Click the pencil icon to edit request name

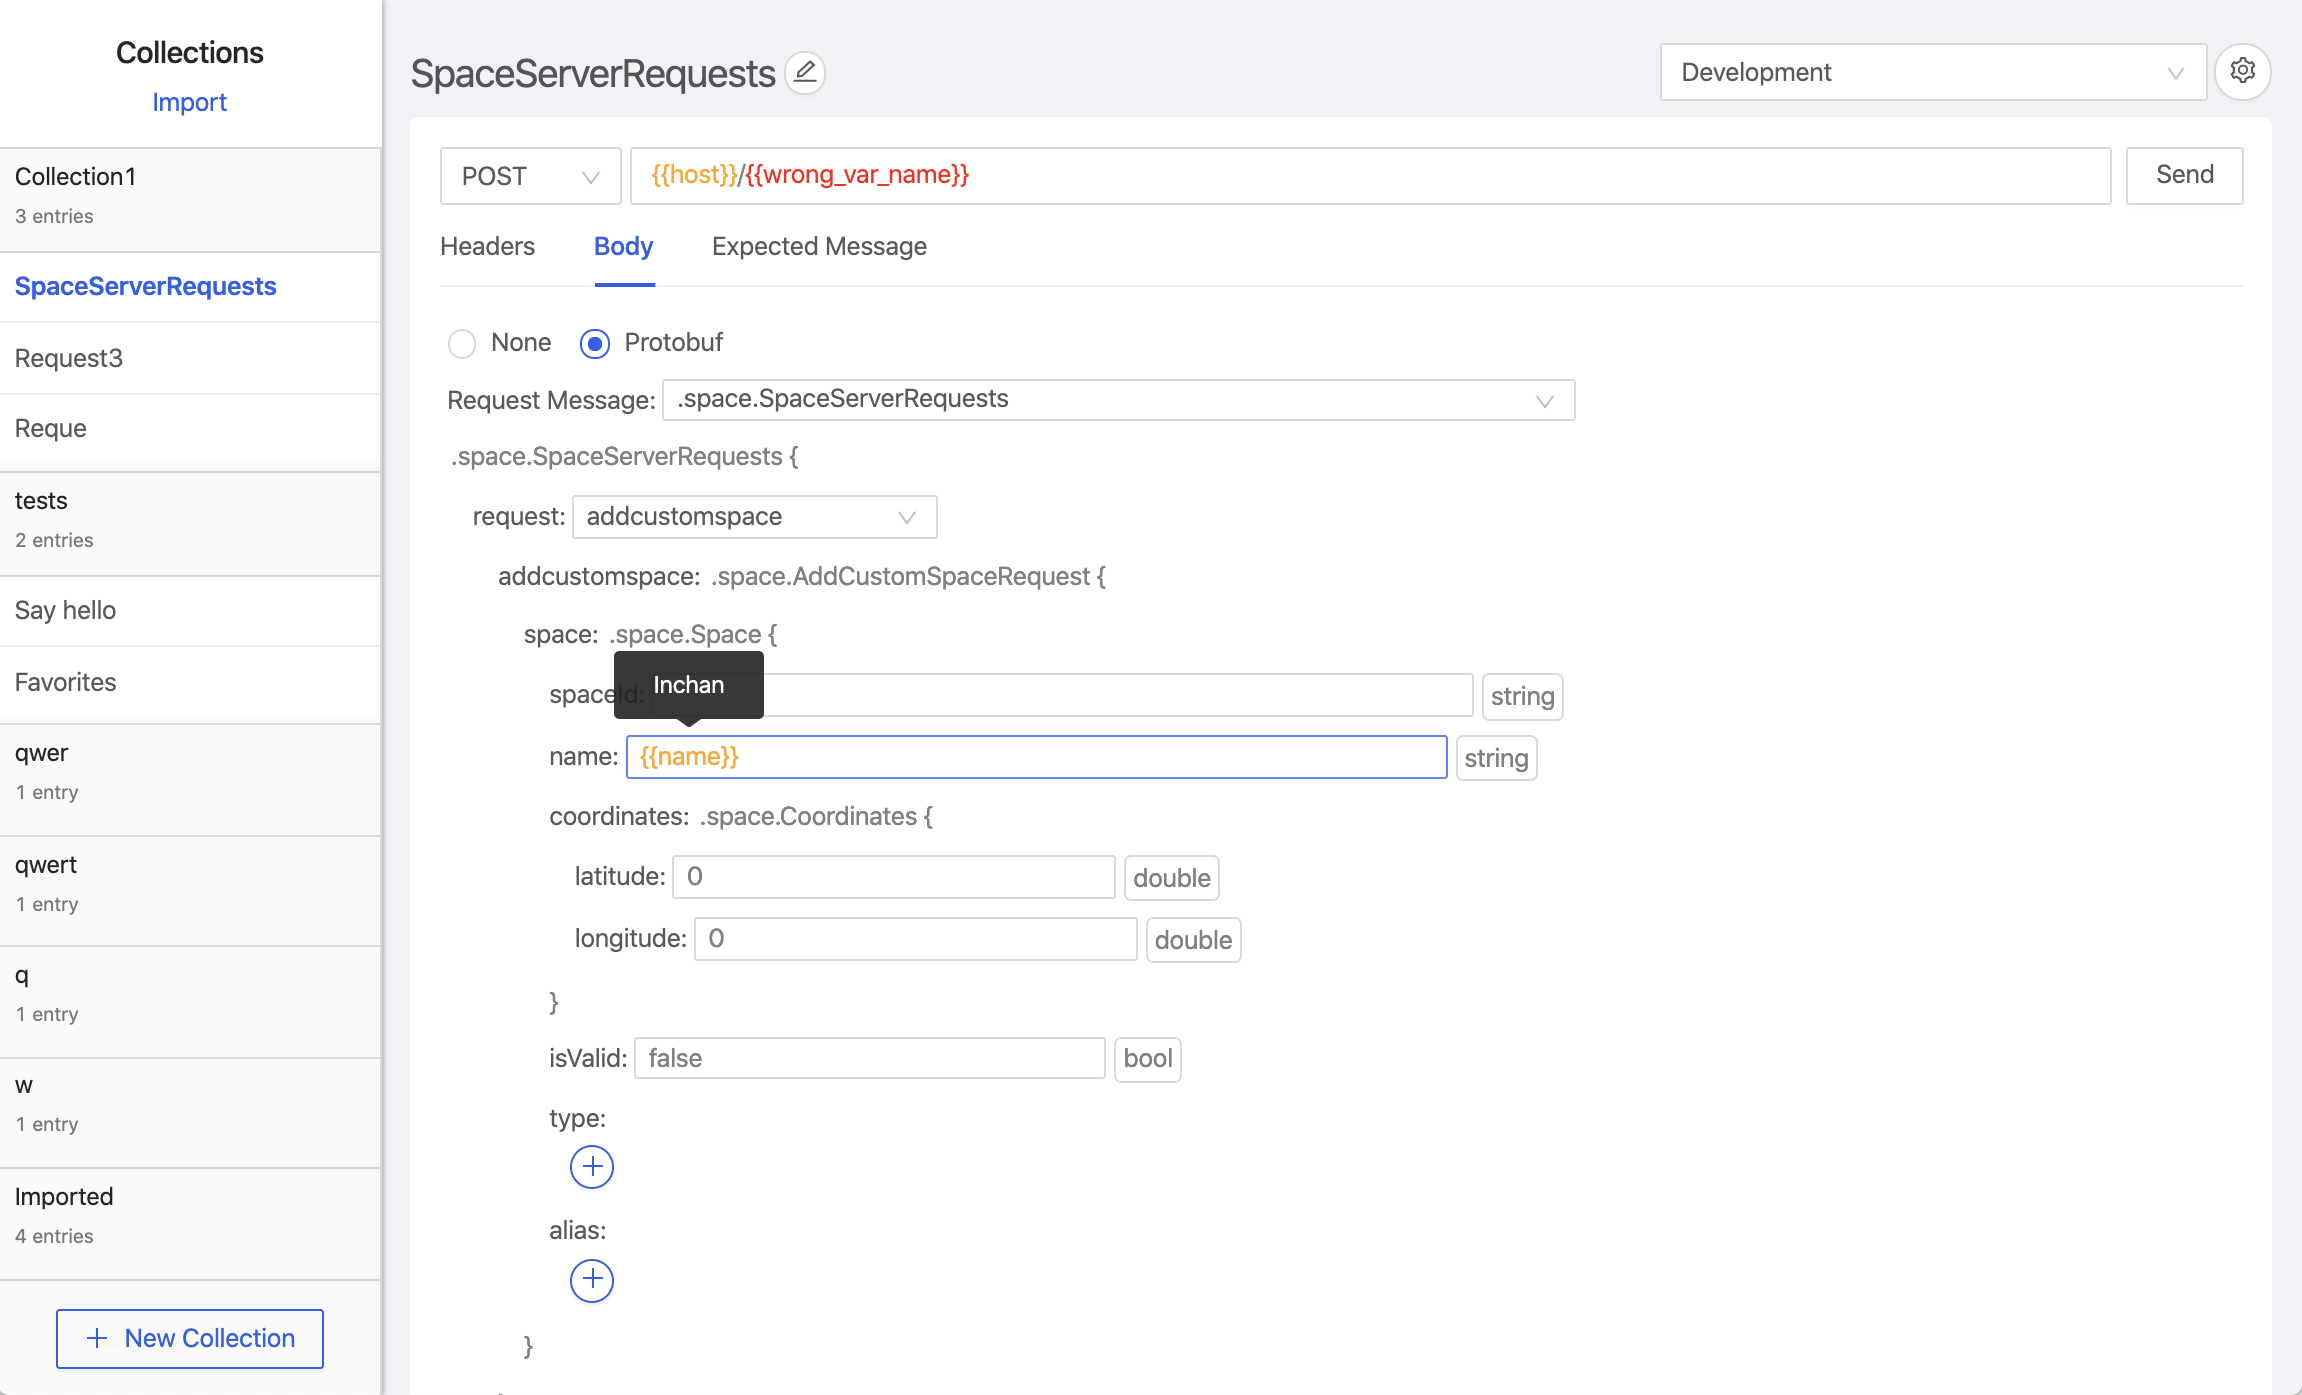coord(805,73)
